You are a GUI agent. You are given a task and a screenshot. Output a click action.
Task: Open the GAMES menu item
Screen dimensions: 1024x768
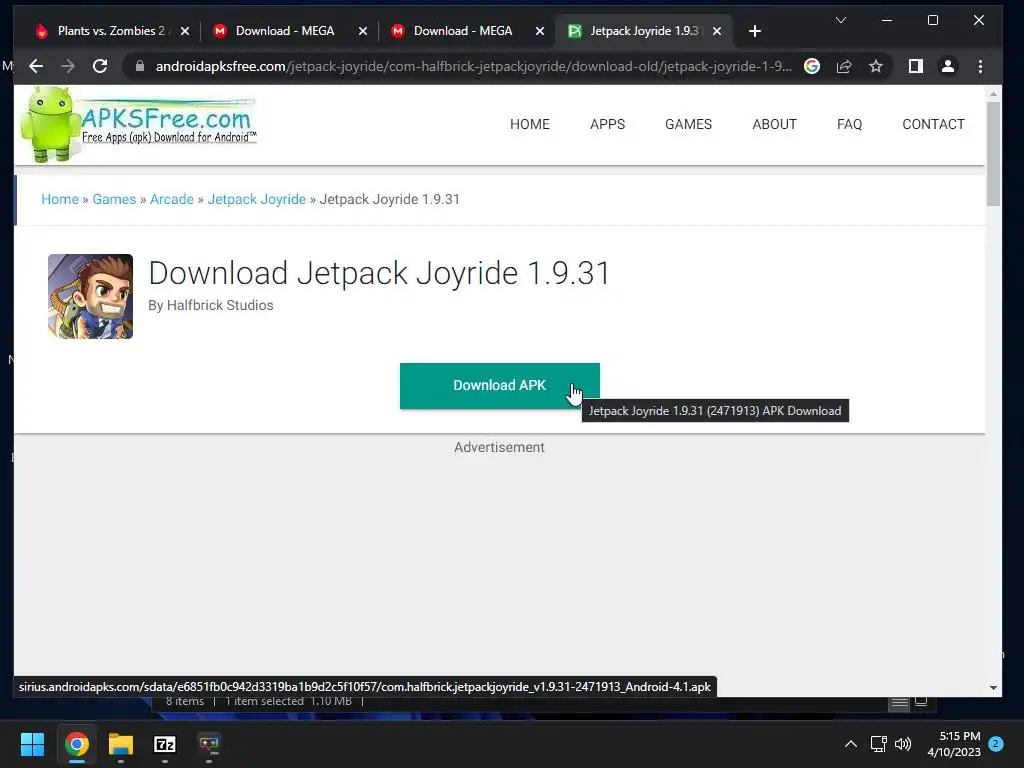coord(688,124)
